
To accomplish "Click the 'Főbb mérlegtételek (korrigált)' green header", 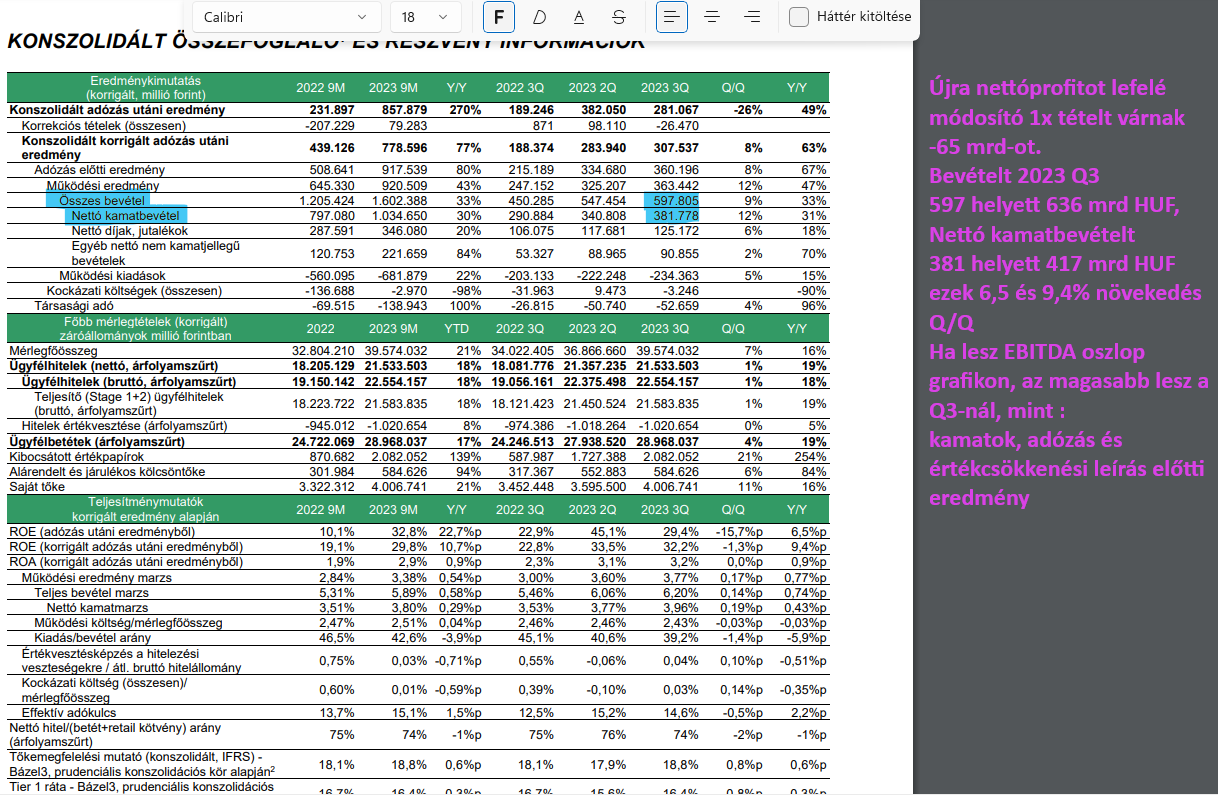I will 146,322.
